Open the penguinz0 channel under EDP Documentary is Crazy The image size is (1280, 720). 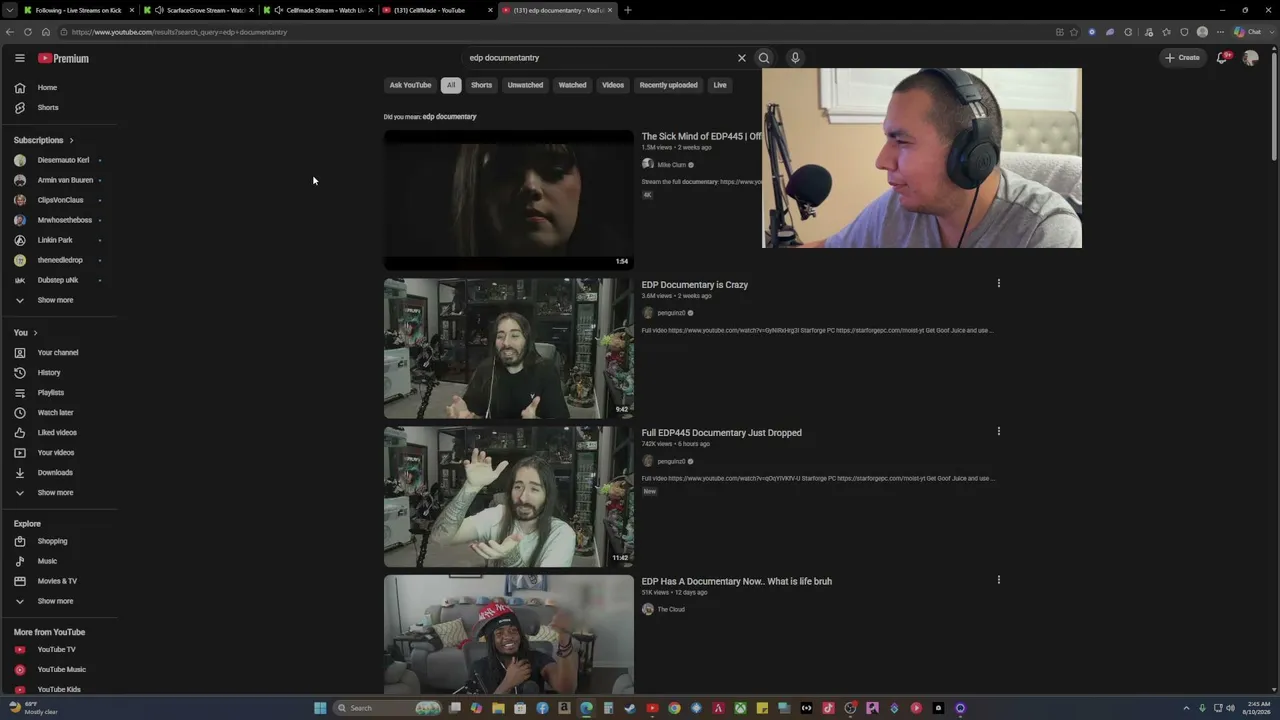[671, 313]
